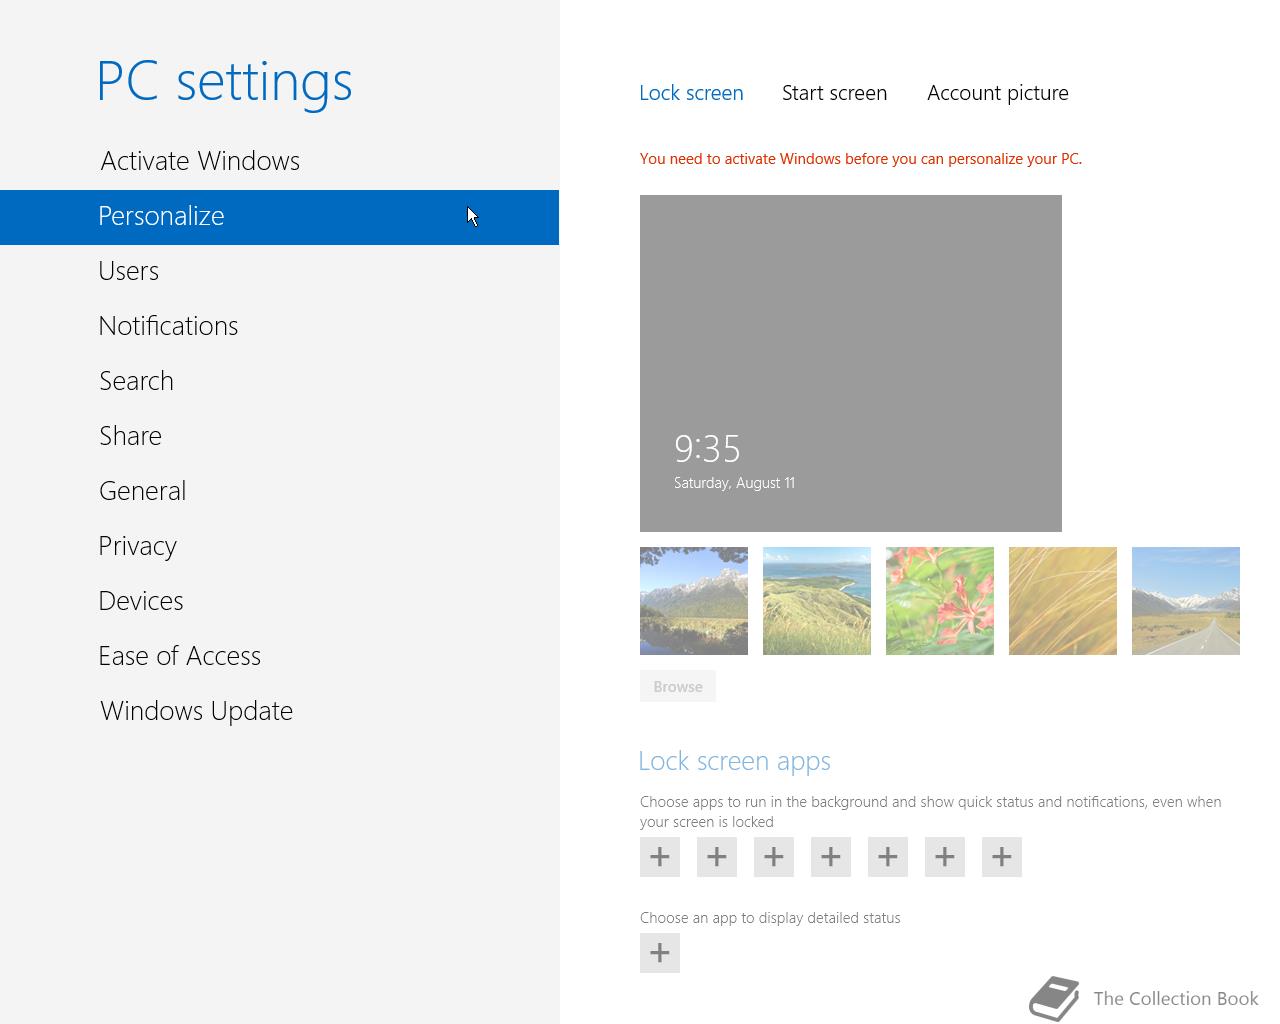
Task: Open the Activate Windows settings page
Action: [279, 161]
